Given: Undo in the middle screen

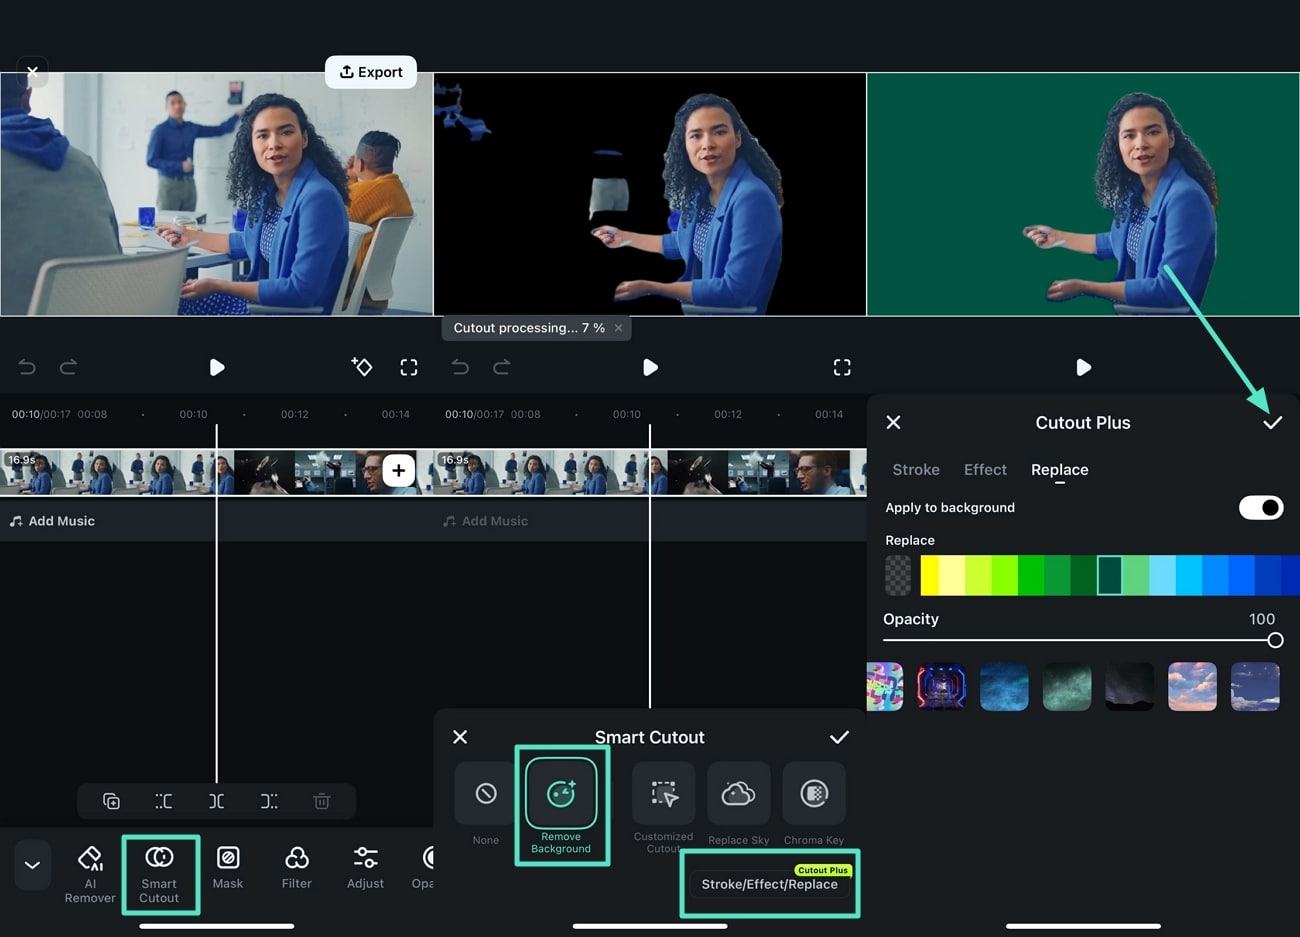Looking at the screenshot, I should click(x=460, y=367).
